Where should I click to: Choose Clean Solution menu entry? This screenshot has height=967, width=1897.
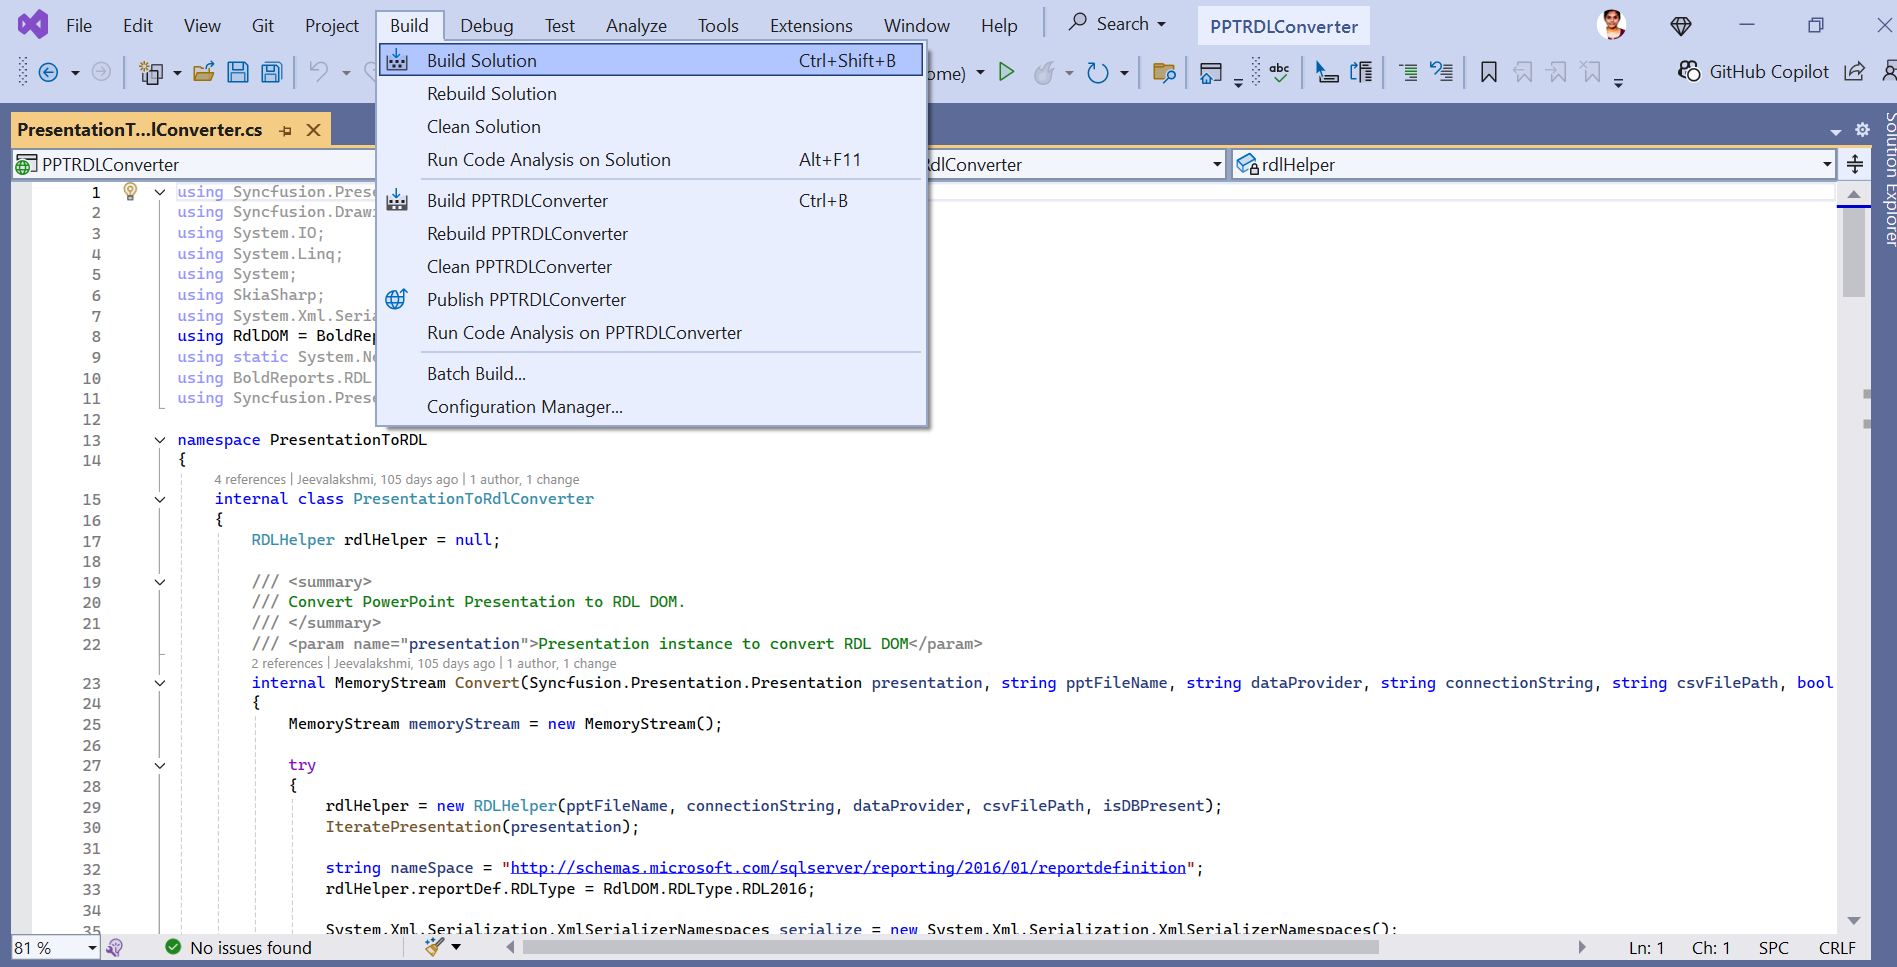coord(651,126)
